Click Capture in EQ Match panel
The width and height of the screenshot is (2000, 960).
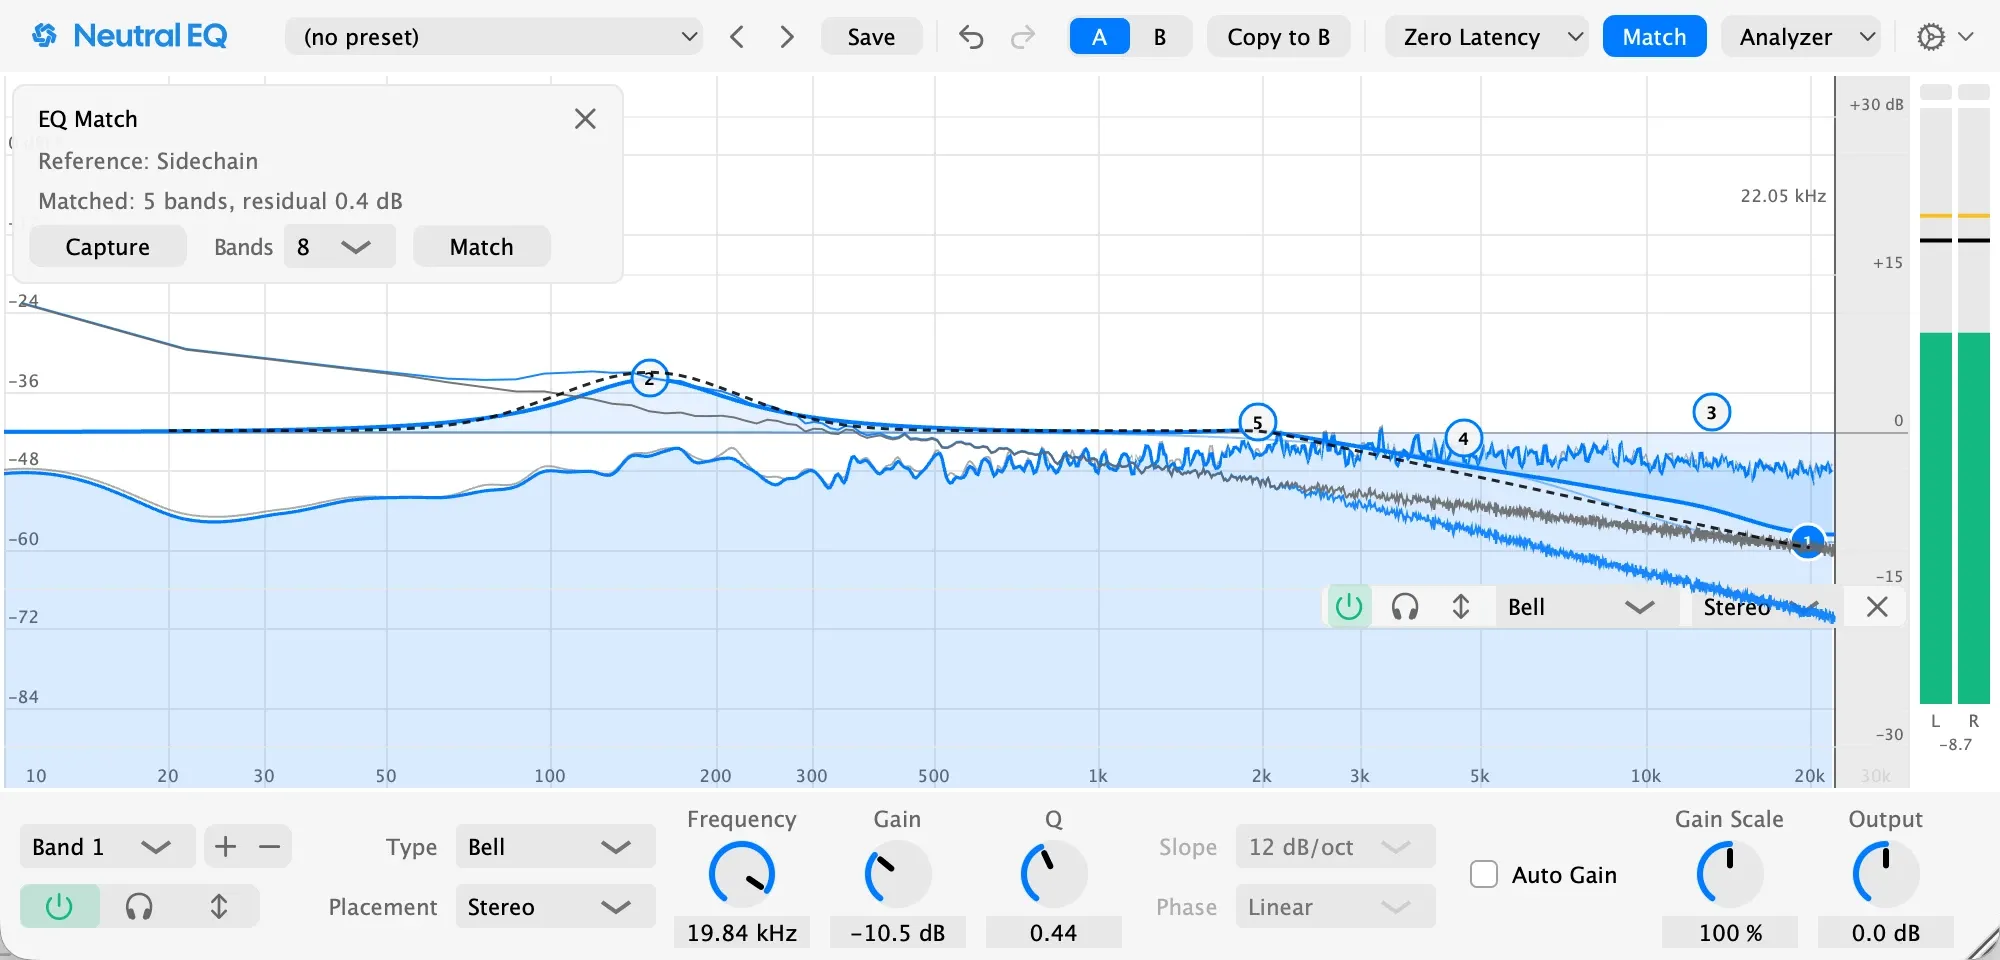108,247
